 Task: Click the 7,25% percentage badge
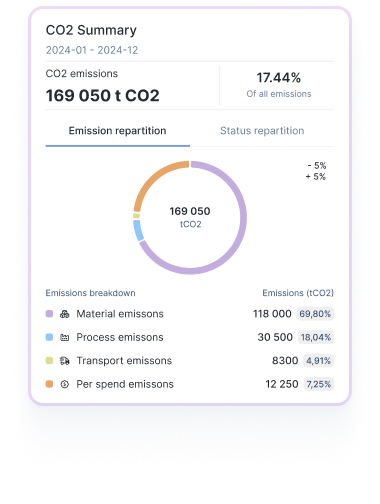tap(318, 384)
